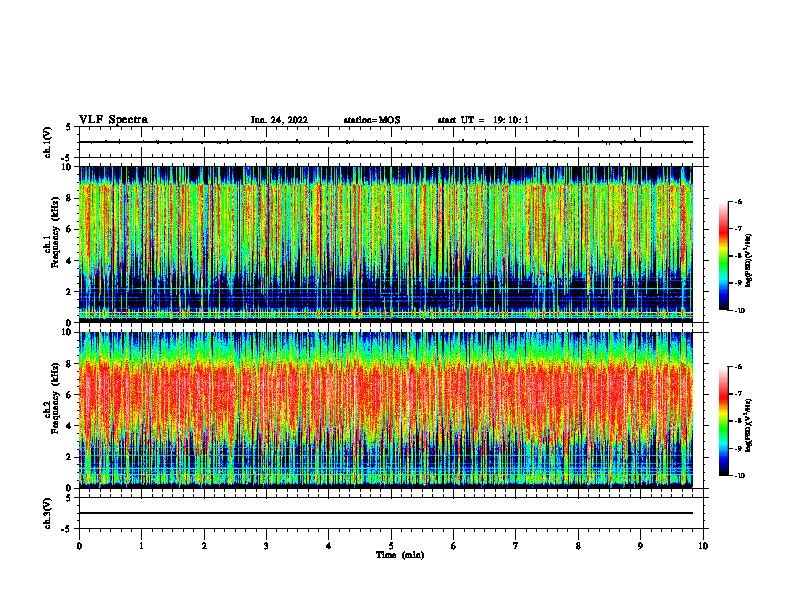Click the date text "Jan. 24, 2022"

(x=279, y=120)
